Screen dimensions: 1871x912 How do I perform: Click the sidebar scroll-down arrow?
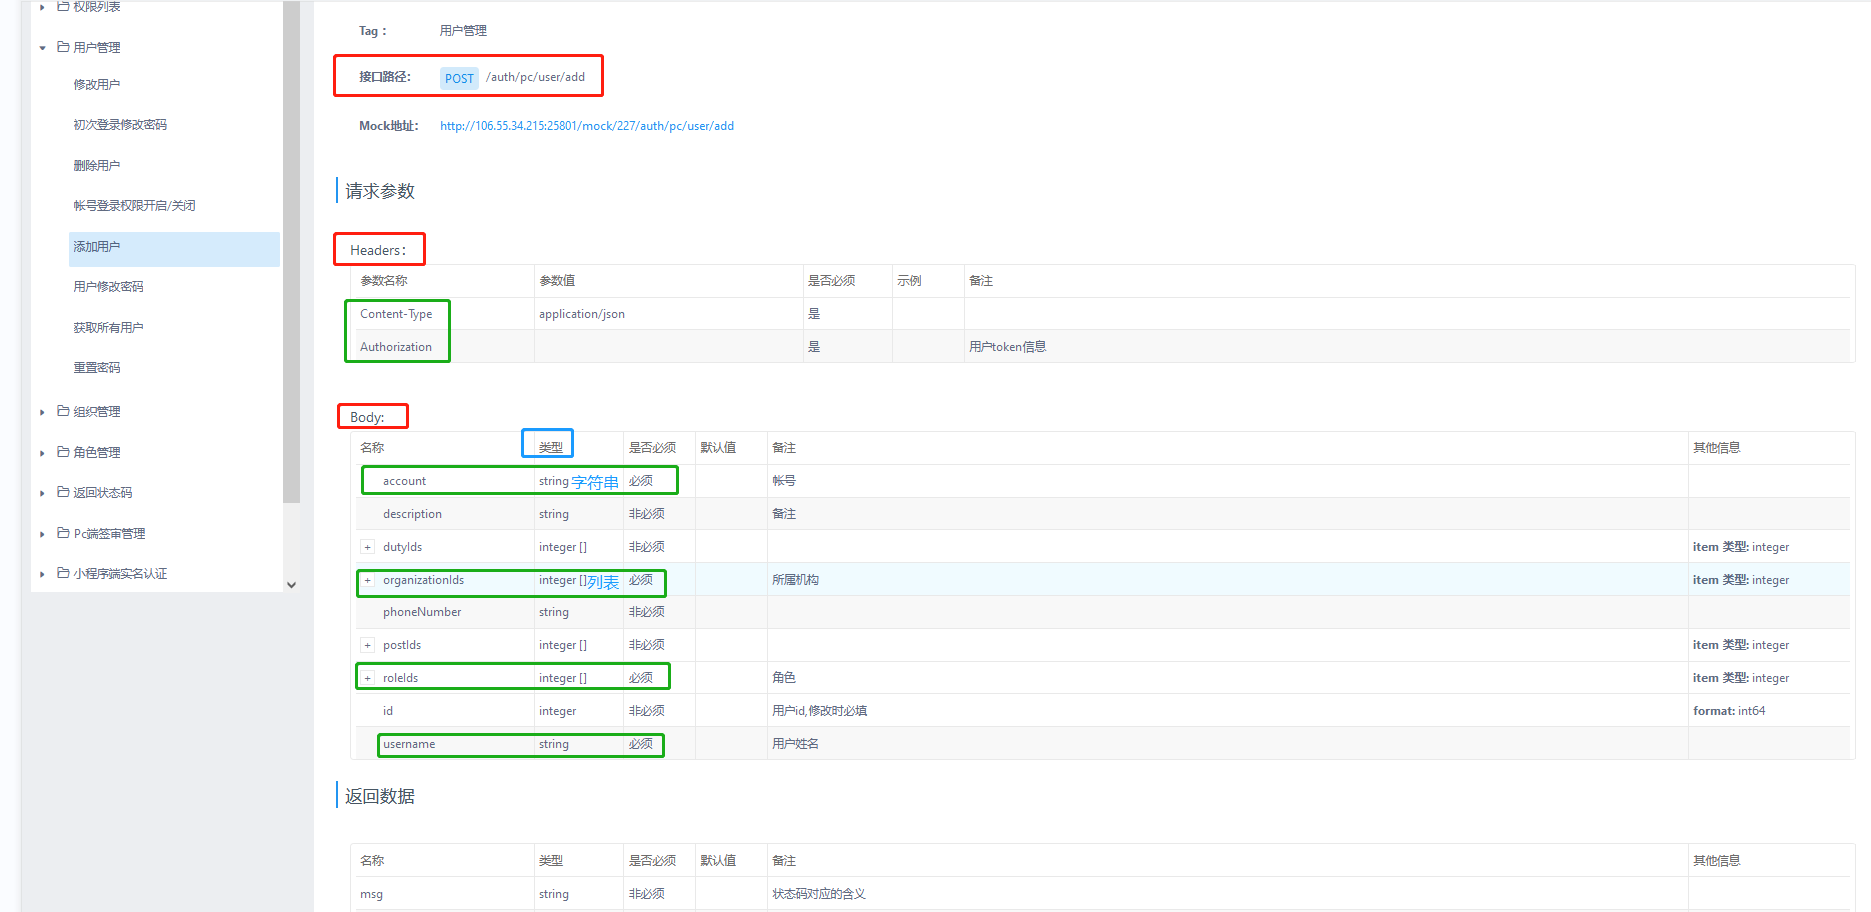[x=291, y=585]
